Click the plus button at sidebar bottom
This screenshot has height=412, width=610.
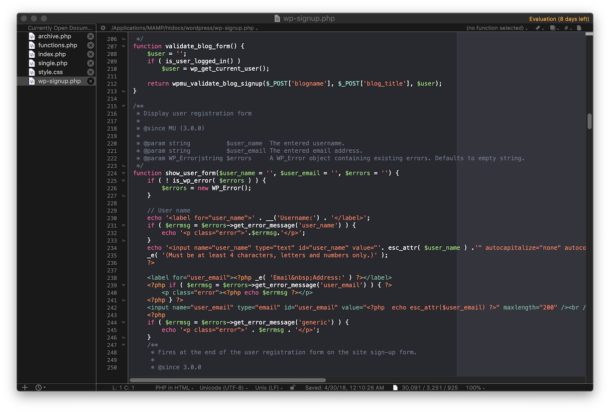(25, 387)
